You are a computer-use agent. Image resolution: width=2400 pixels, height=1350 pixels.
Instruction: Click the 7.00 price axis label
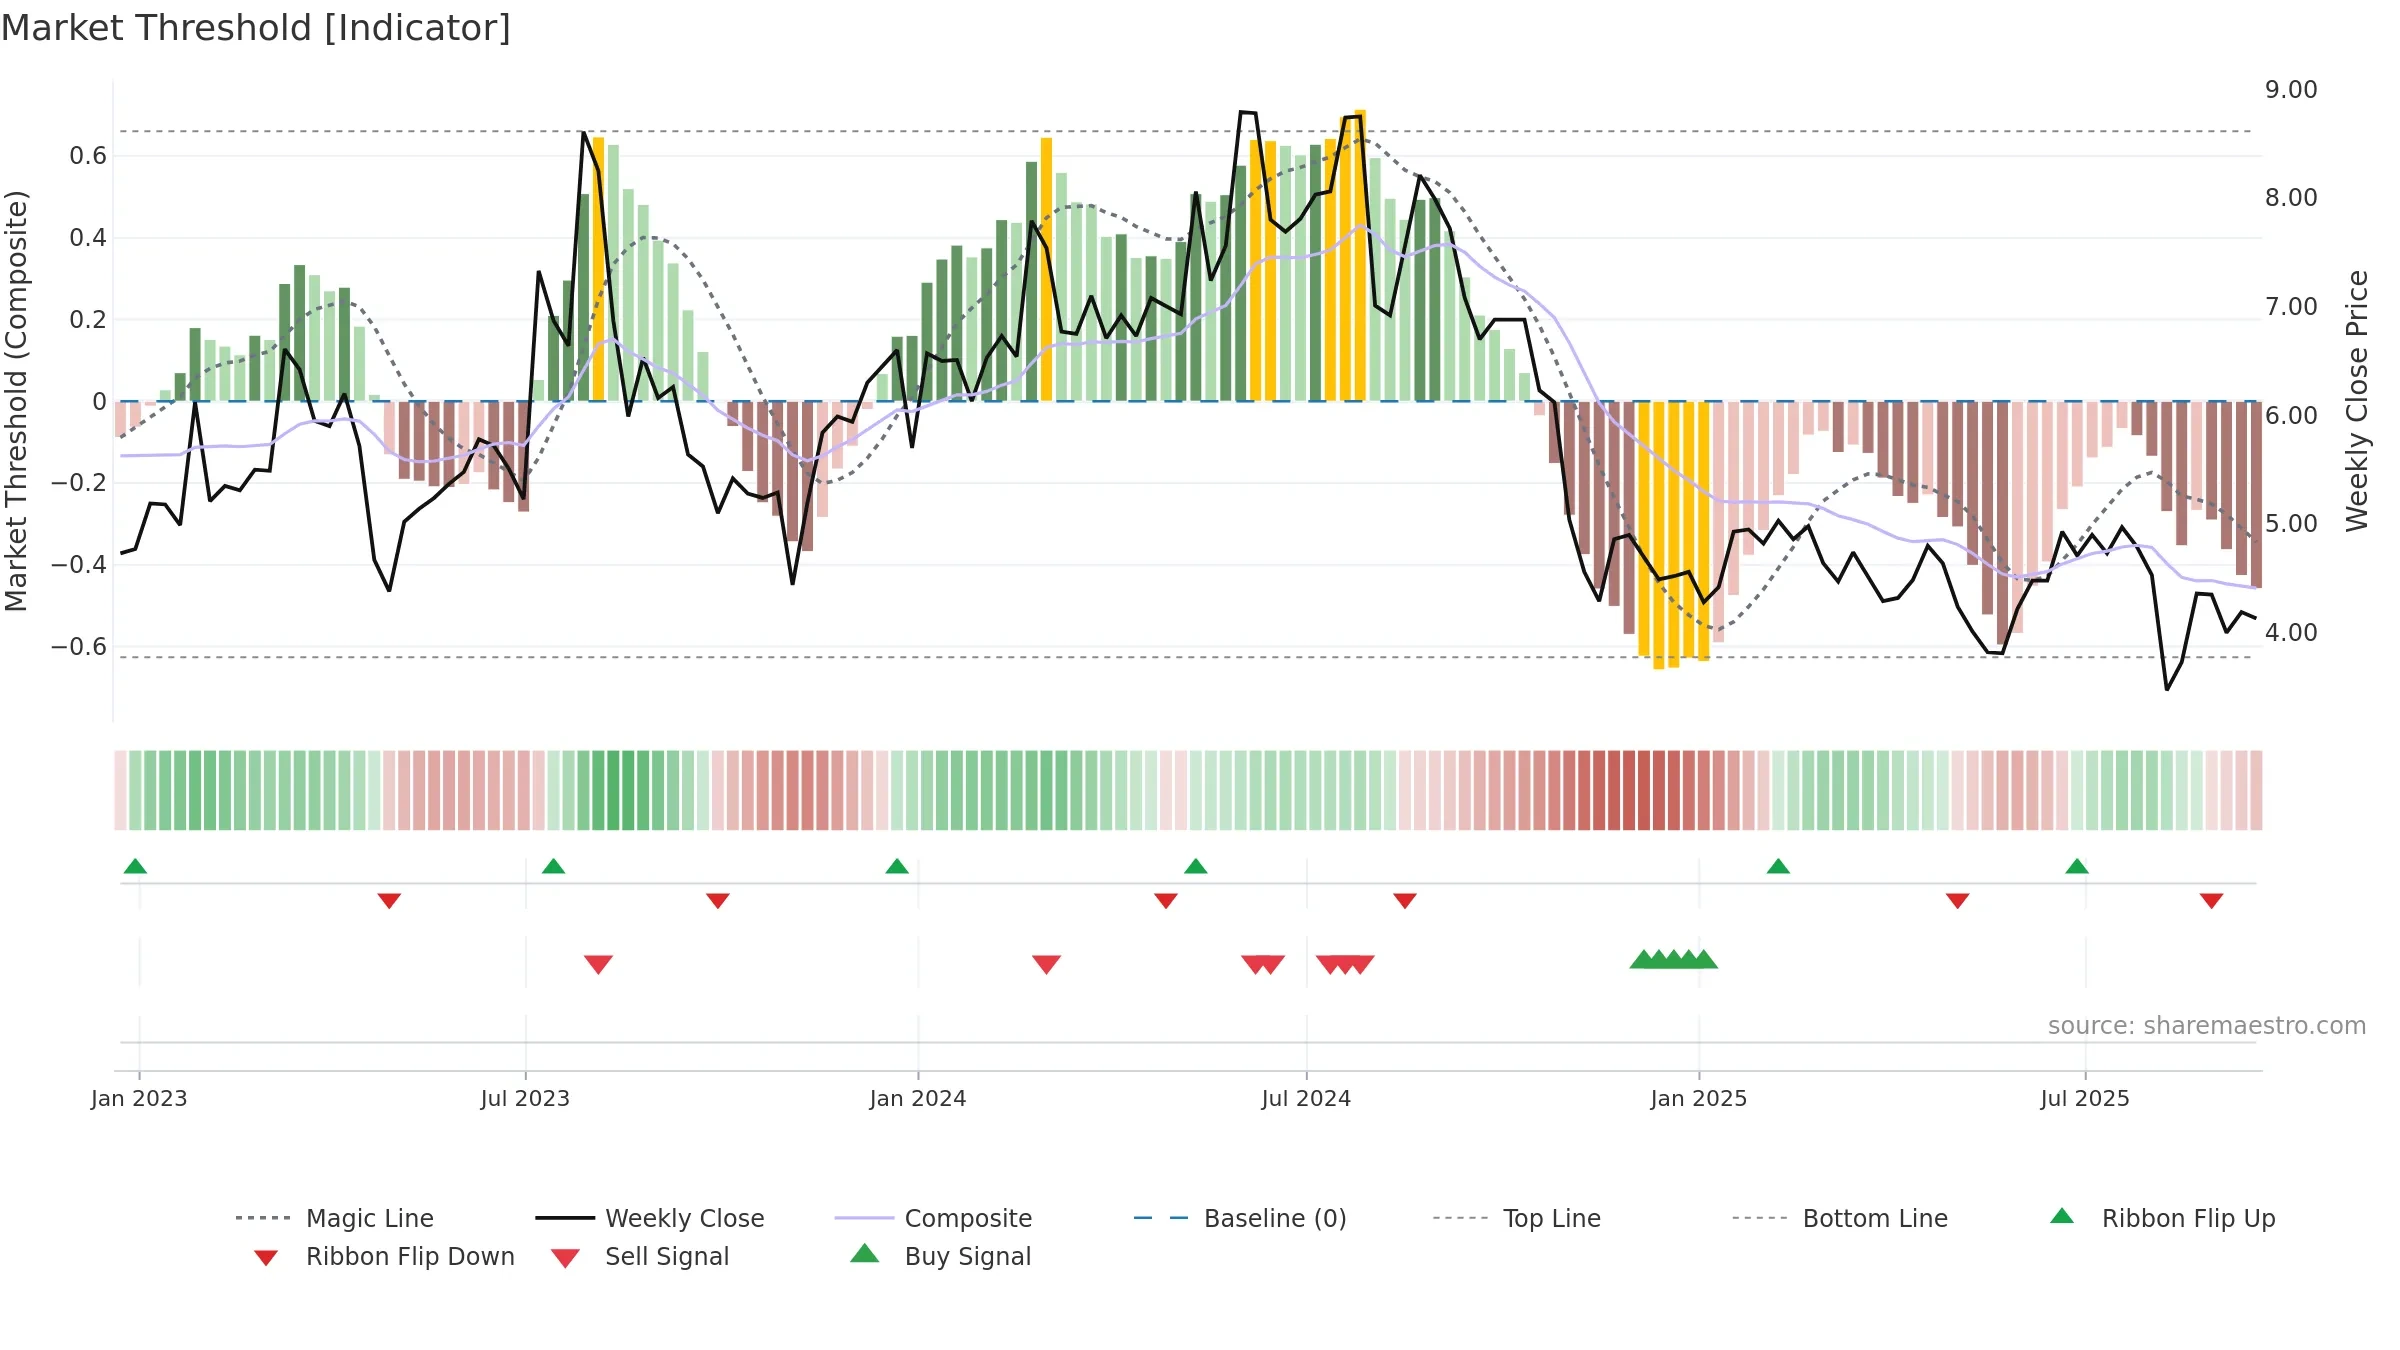[x=2291, y=307]
